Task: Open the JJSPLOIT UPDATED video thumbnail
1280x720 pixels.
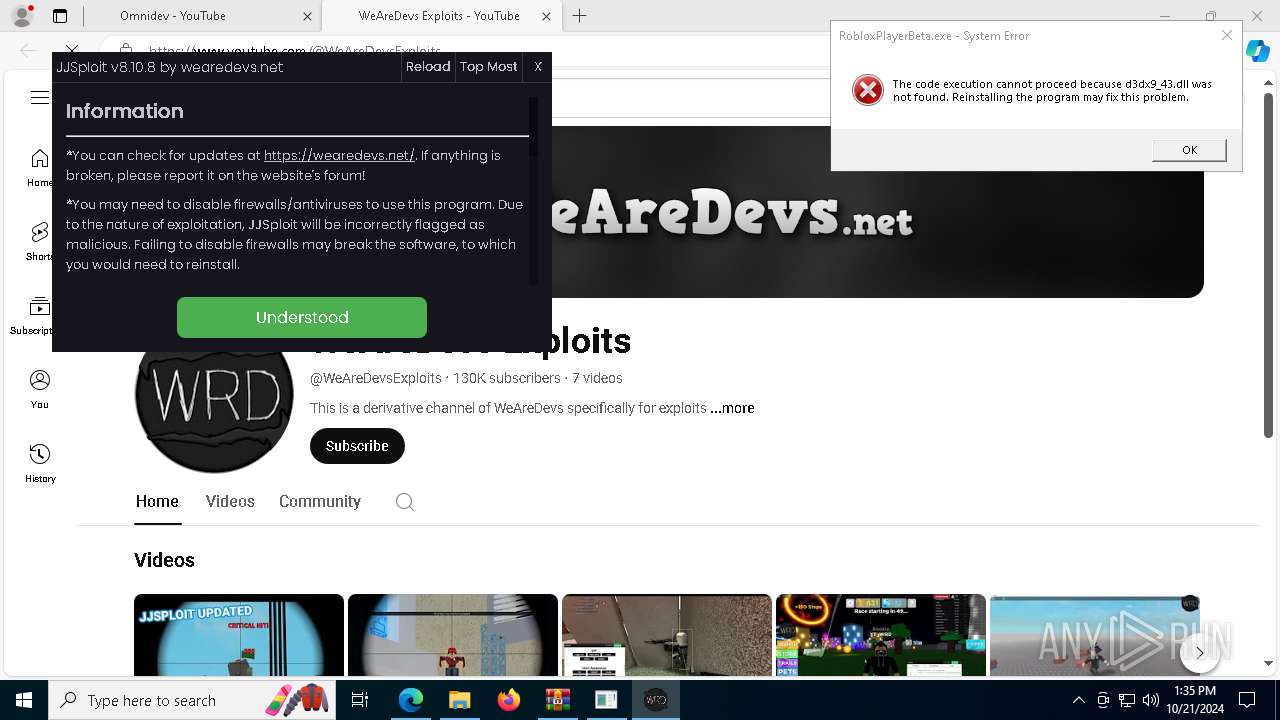Action: [x=239, y=635]
